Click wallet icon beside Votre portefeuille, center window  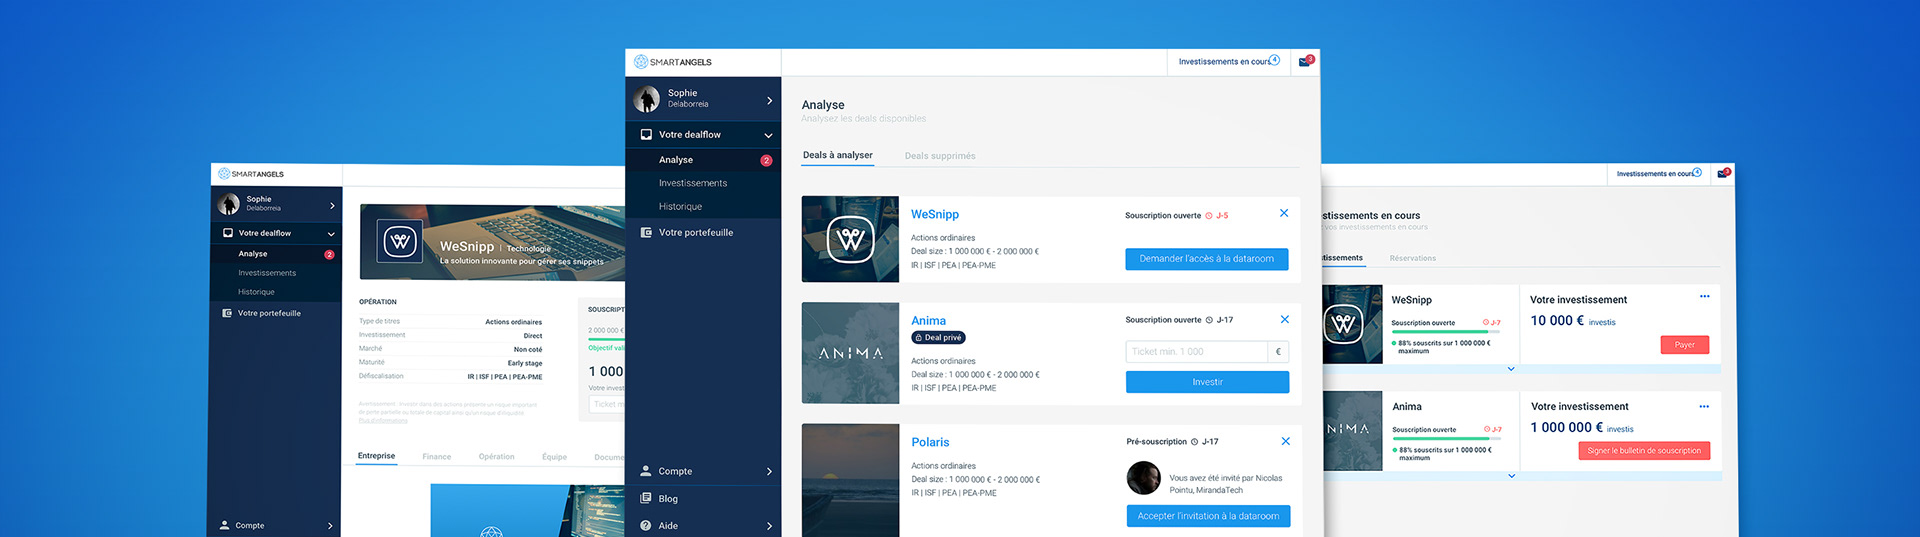646,232
